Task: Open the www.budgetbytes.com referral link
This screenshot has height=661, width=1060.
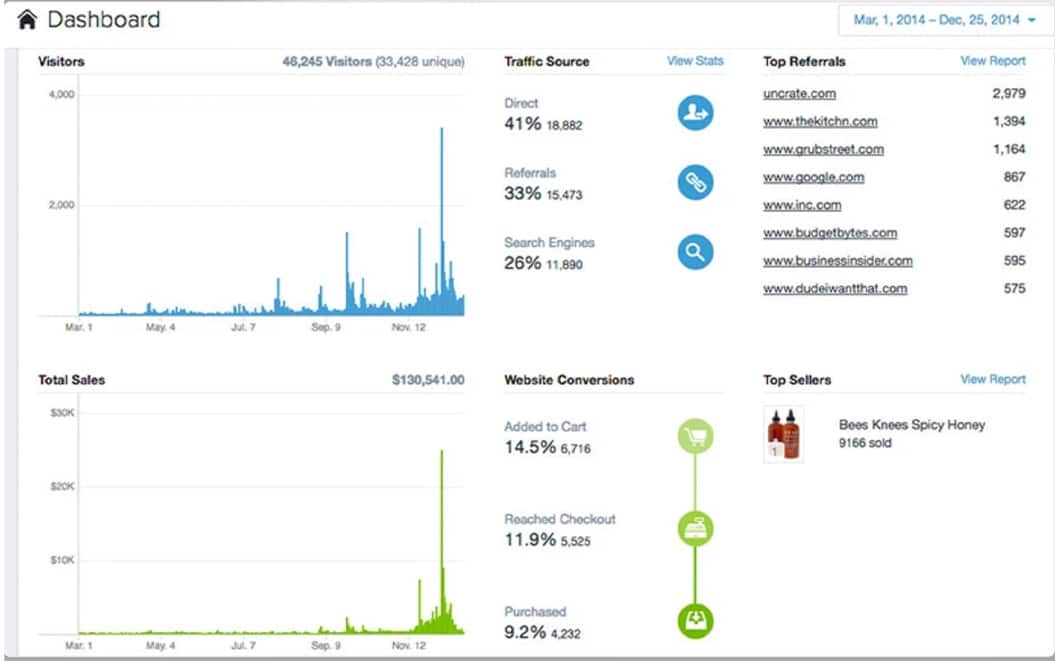Action: 830,233
